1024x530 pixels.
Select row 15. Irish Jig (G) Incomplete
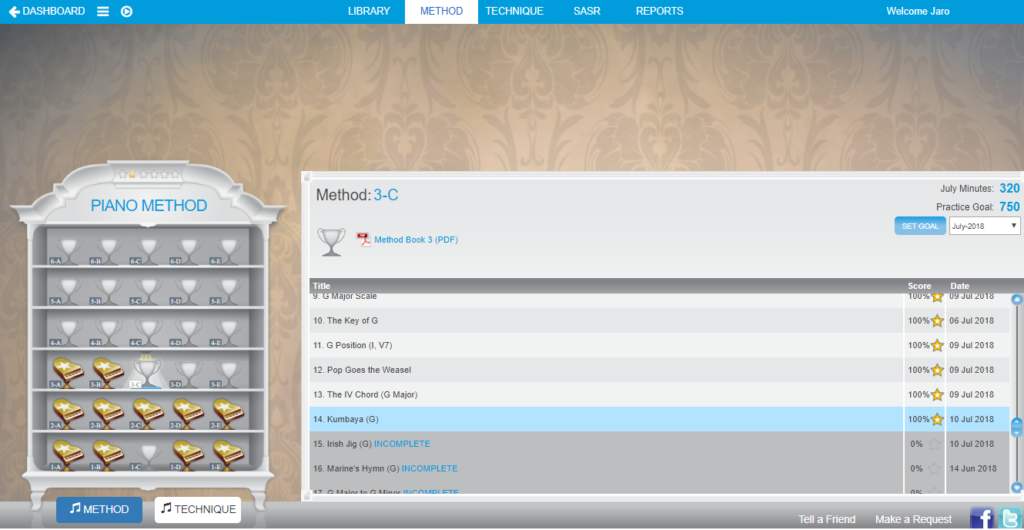pyautogui.click(x=660, y=444)
